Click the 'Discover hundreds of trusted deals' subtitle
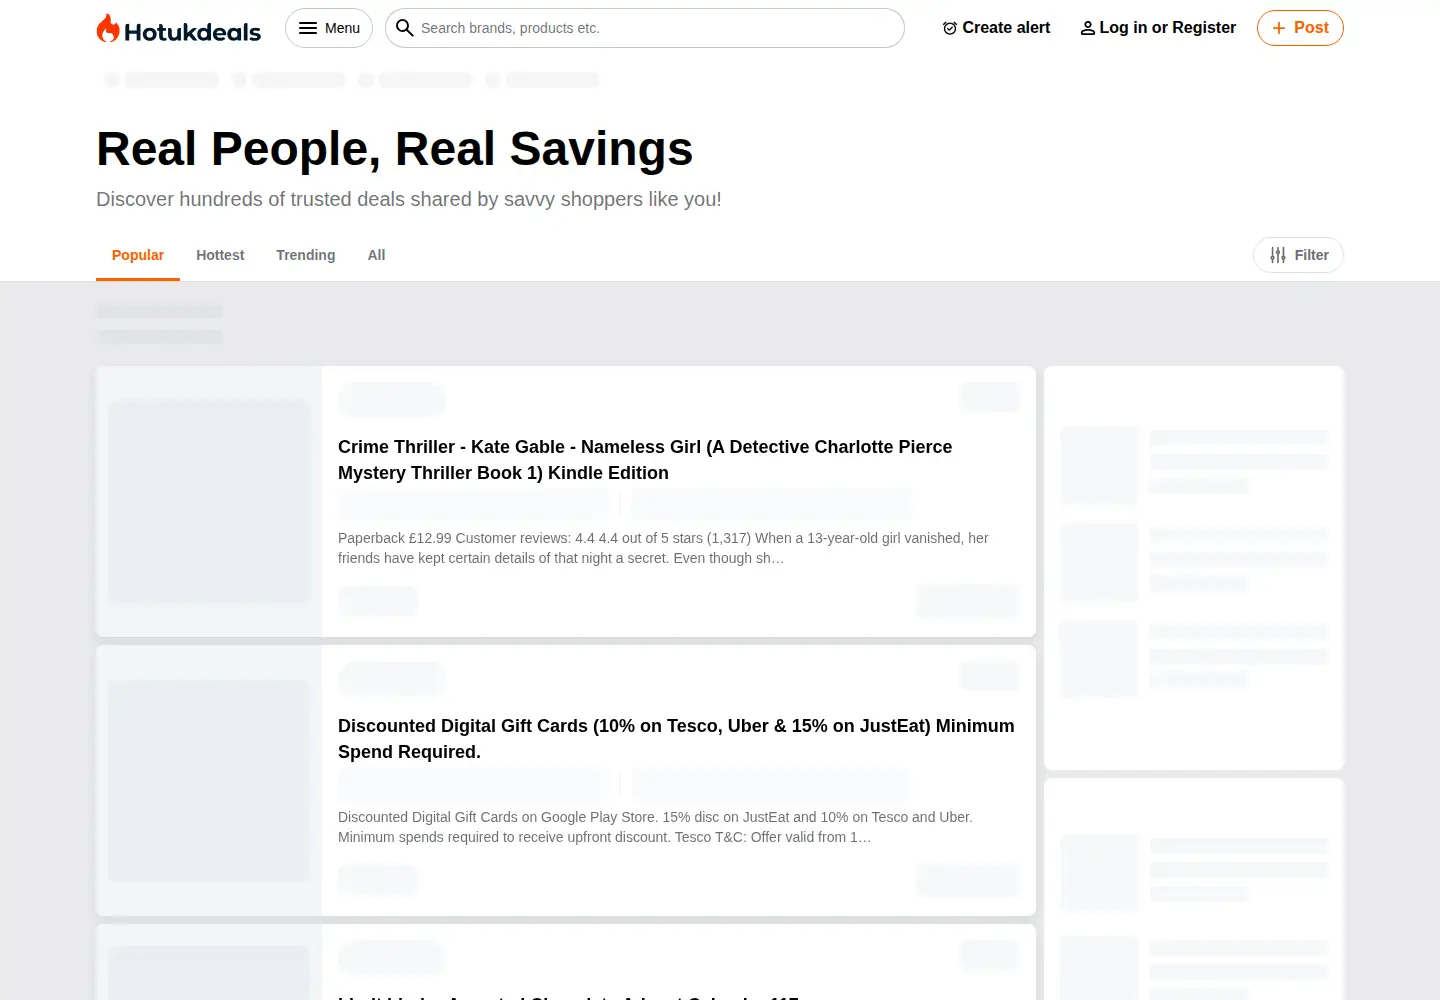 point(409,199)
